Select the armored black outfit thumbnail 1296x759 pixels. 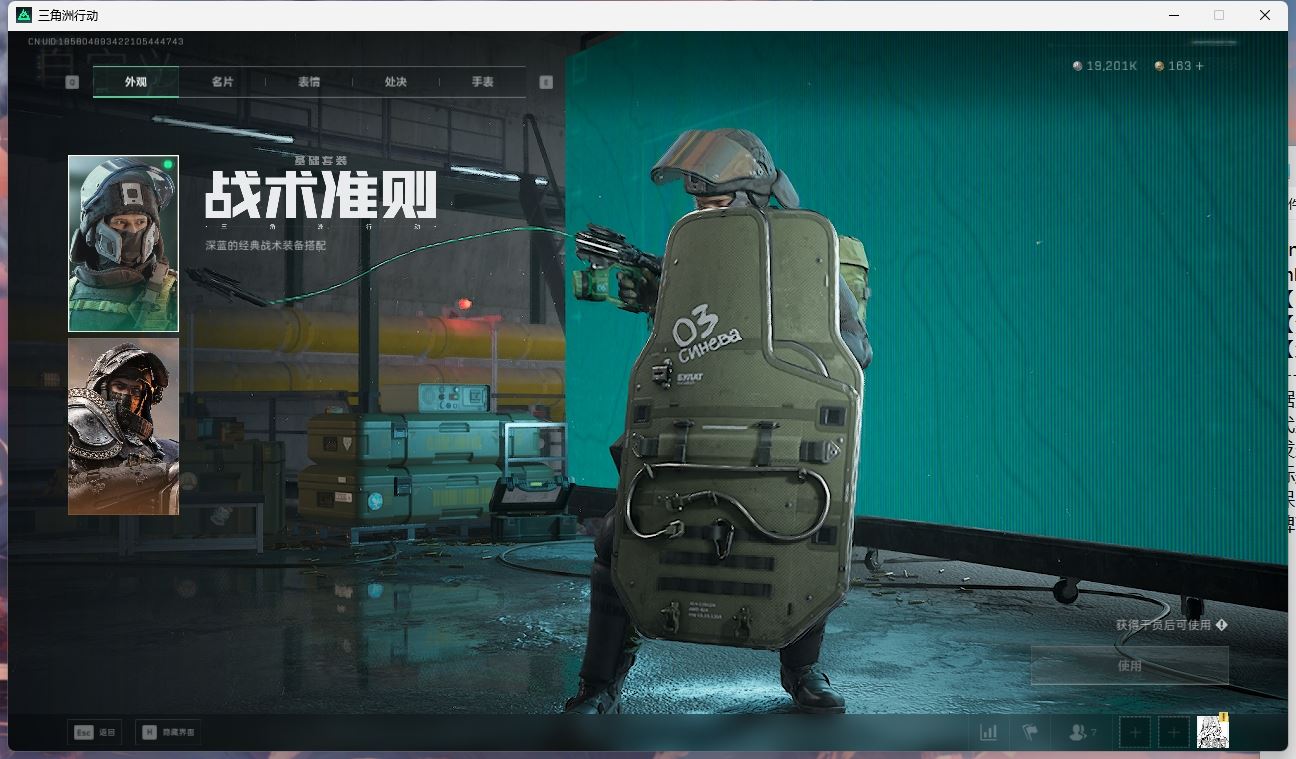(x=122, y=426)
